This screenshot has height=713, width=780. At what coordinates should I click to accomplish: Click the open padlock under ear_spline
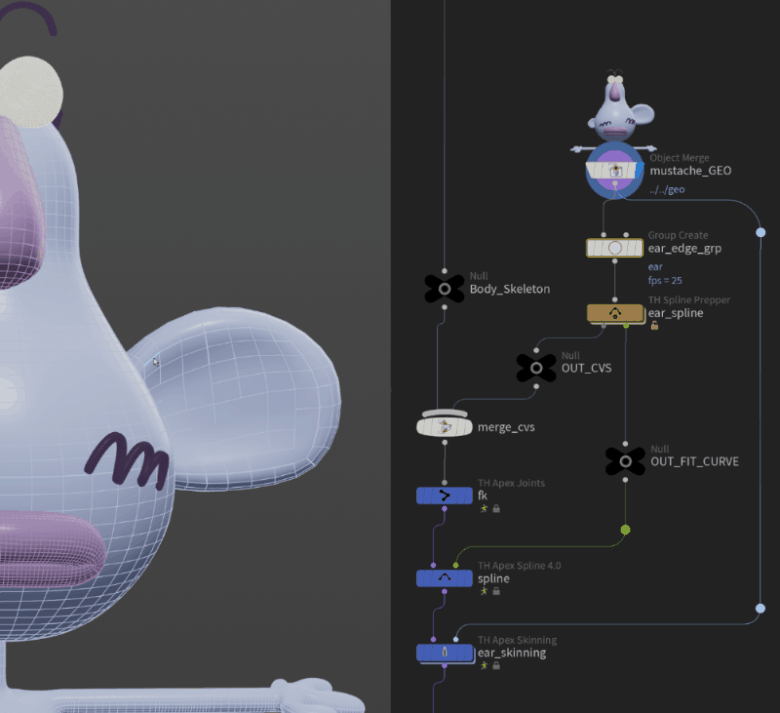(x=654, y=325)
